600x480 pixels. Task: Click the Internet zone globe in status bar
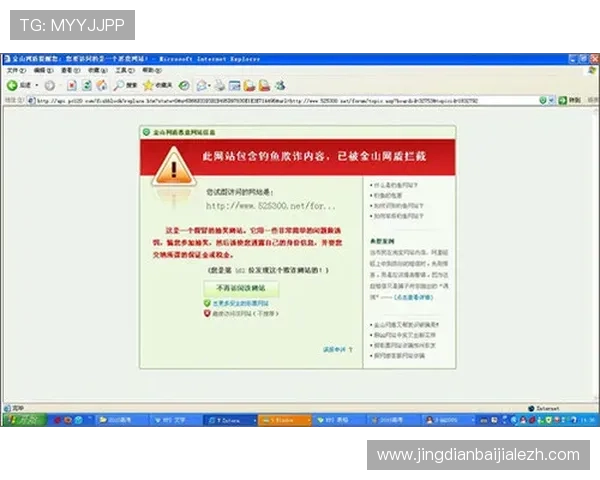click(531, 408)
